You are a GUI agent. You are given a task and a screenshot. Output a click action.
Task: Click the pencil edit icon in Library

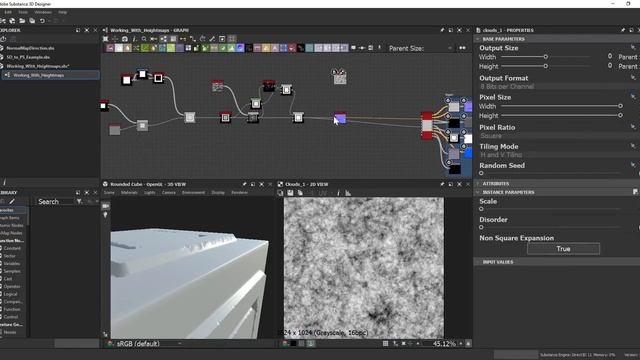[12, 201]
